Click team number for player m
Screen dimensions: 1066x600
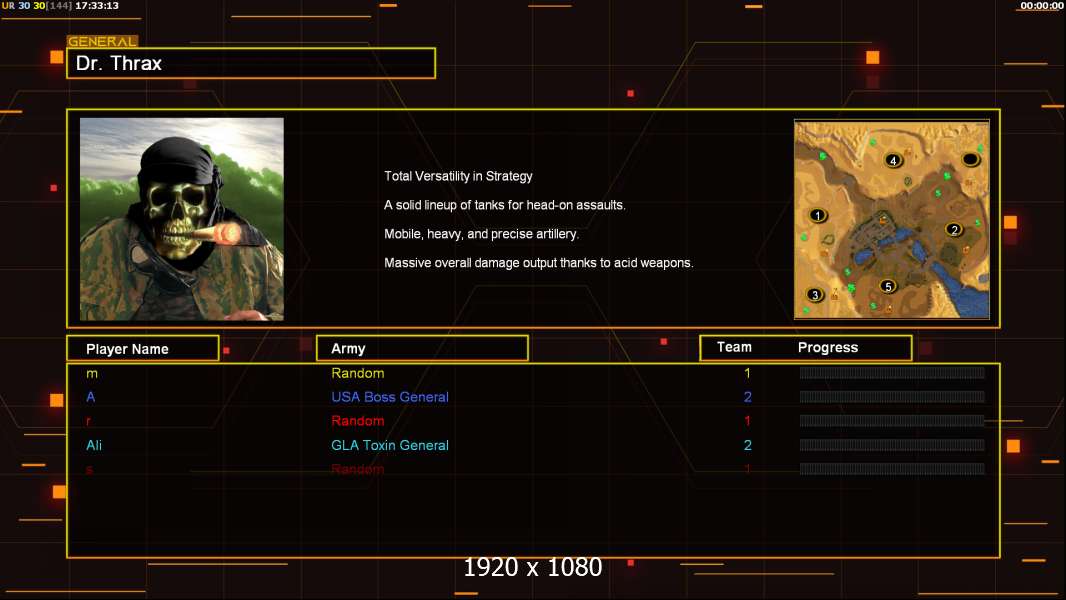pyautogui.click(x=747, y=373)
